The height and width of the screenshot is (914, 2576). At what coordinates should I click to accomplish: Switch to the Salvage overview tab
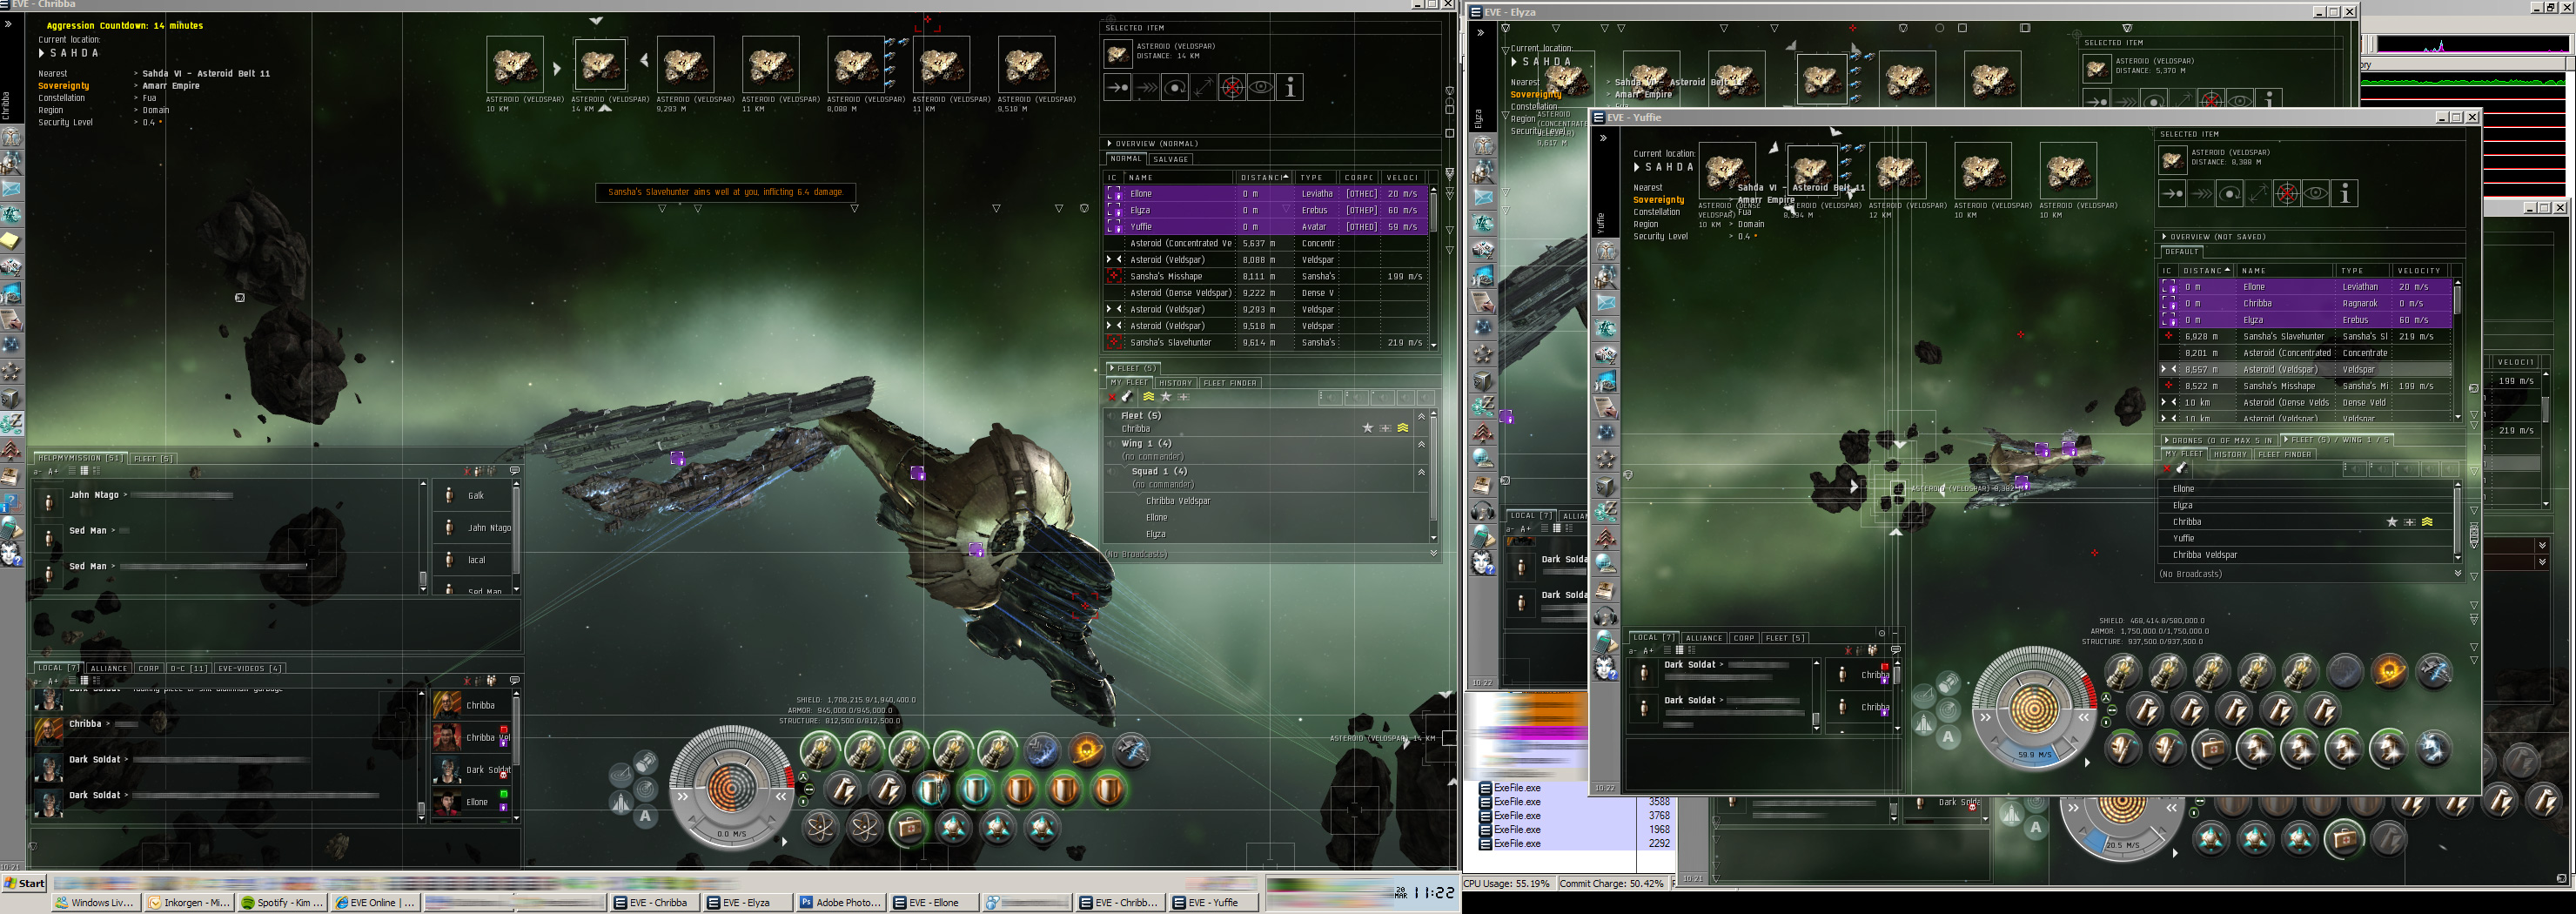1170,159
